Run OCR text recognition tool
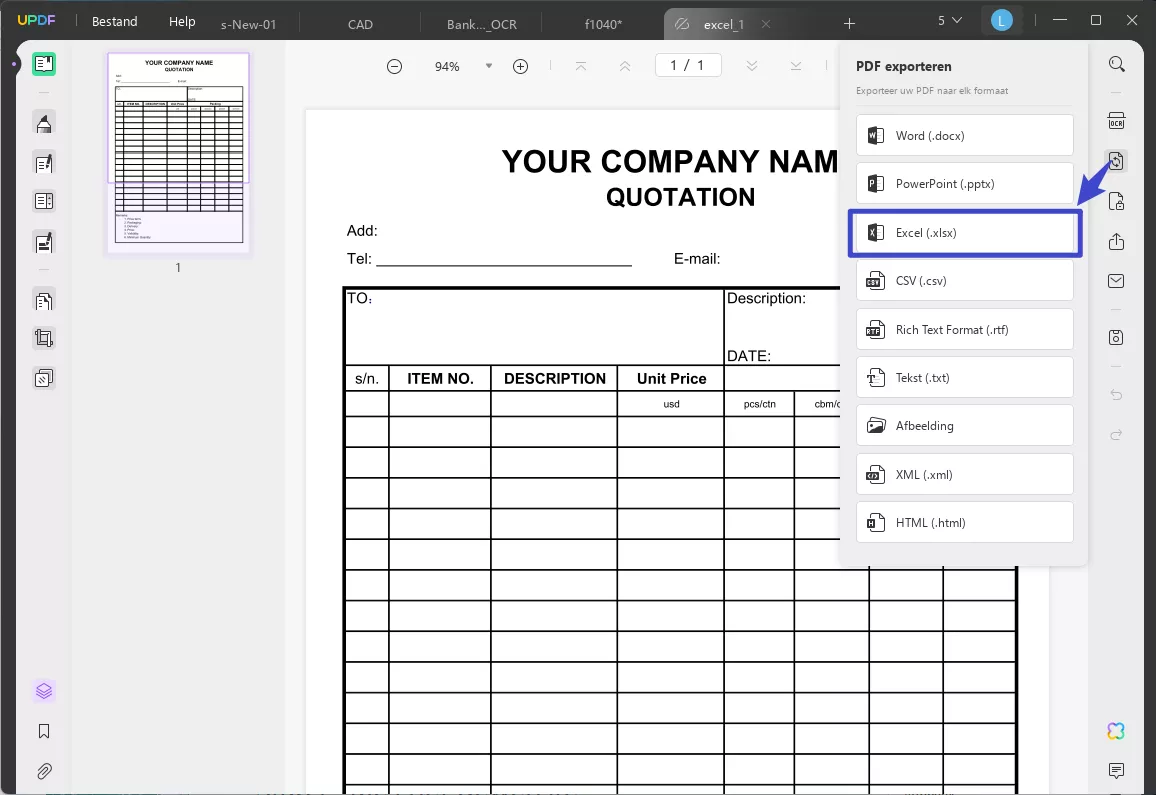Viewport: 1156px width, 795px height. [1116, 120]
